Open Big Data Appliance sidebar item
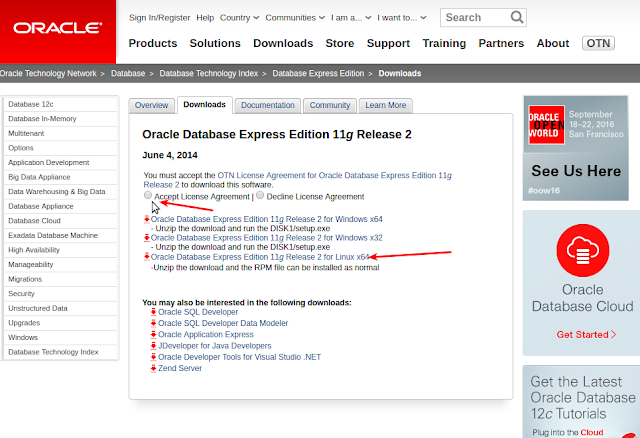This screenshot has width=640, height=438. (x=60, y=177)
